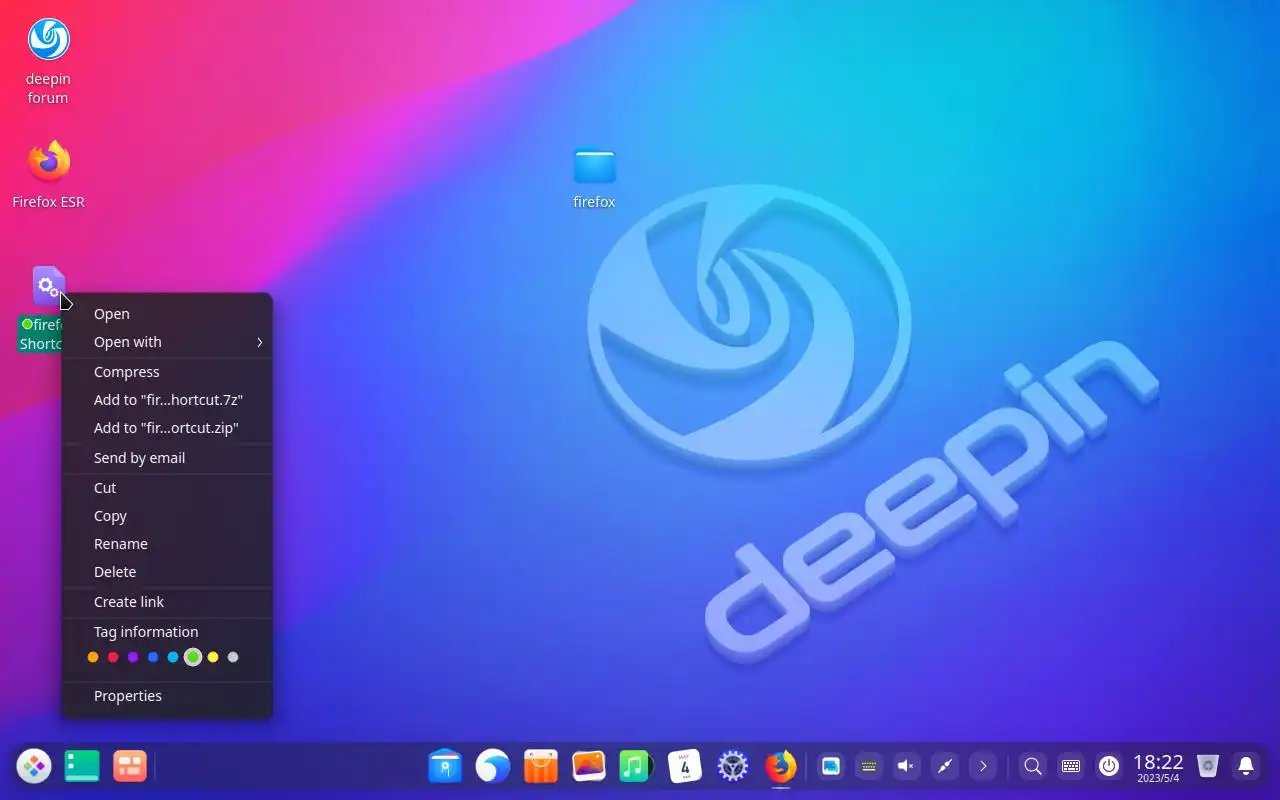
Task: Open the Trash in the dock
Action: [x=1208, y=767]
